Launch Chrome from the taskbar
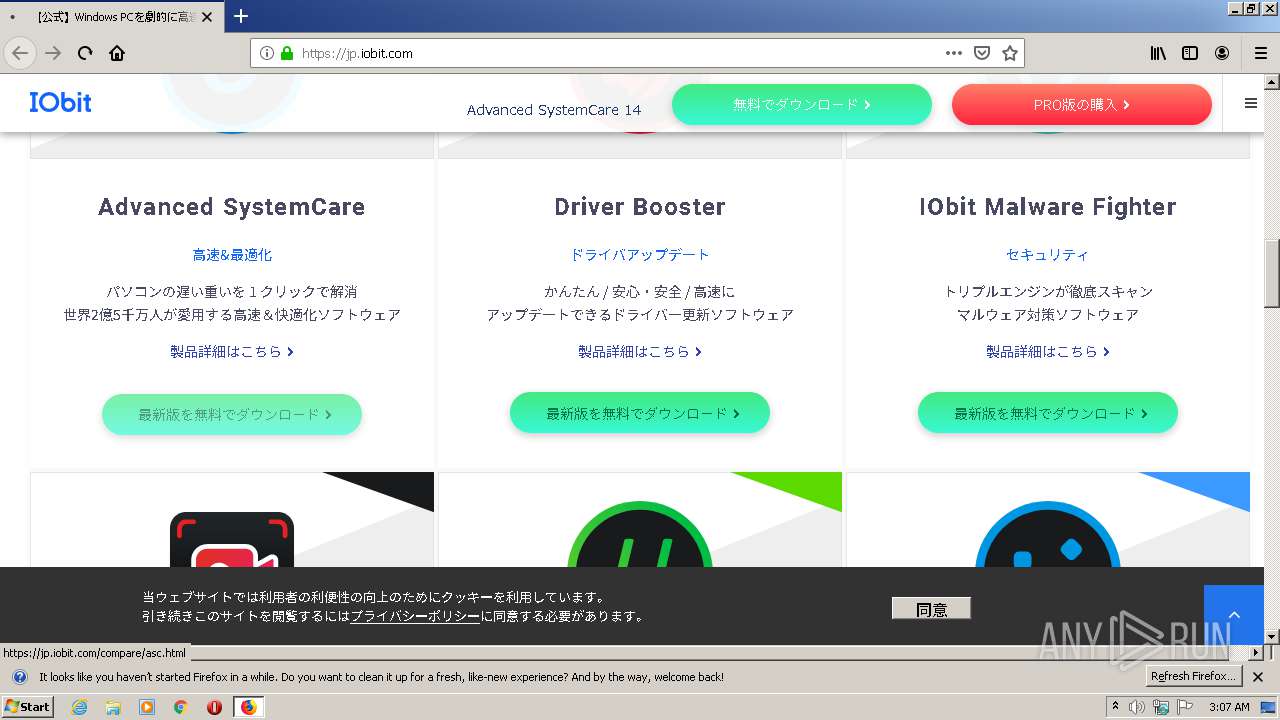Image resolution: width=1280 pixels, height=720 pixels. pos(180,707)
